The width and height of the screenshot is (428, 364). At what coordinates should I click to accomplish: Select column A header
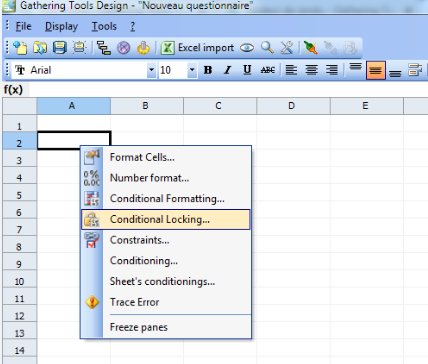pos(74,106)
